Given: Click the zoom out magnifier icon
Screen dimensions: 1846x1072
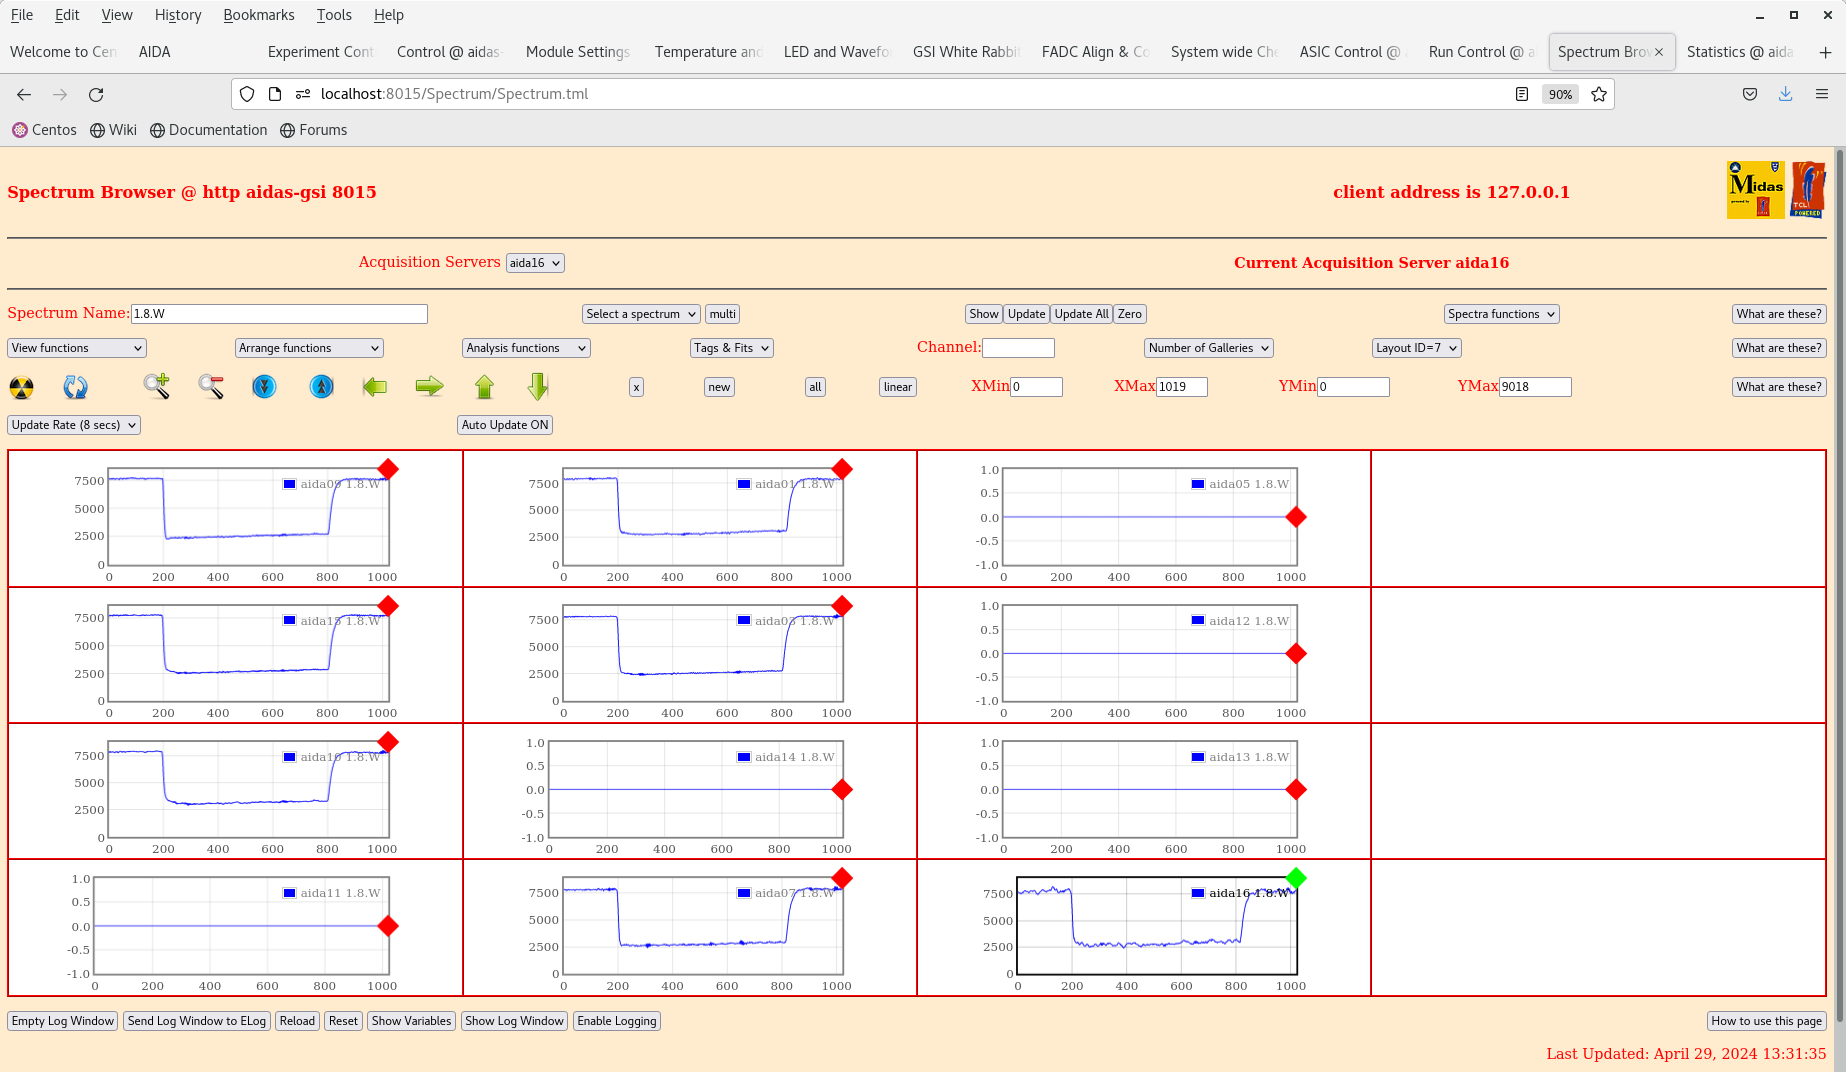Looking at the screenshot, I should point(210,387).
